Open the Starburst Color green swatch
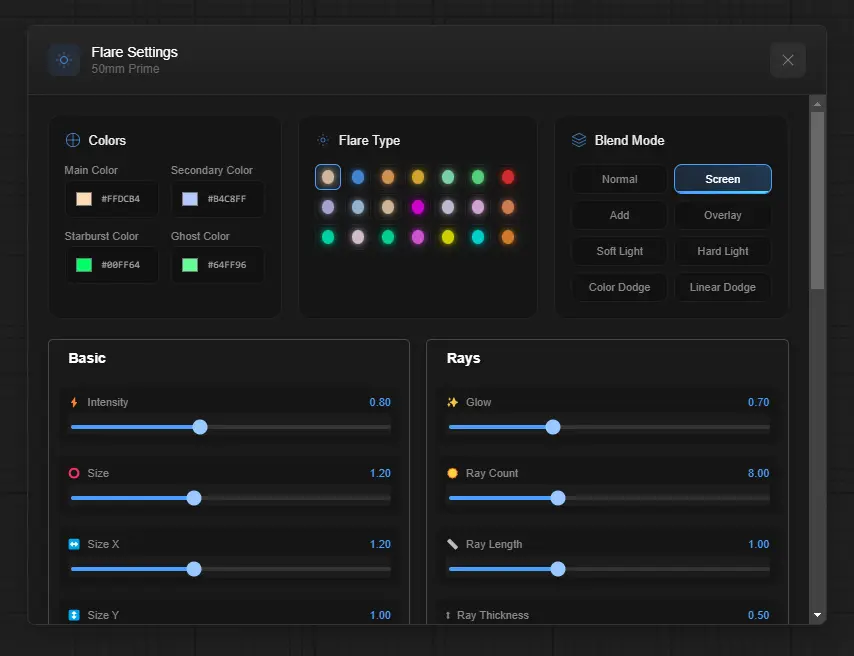This screenshot has height=656, width=854. [84, 265]
